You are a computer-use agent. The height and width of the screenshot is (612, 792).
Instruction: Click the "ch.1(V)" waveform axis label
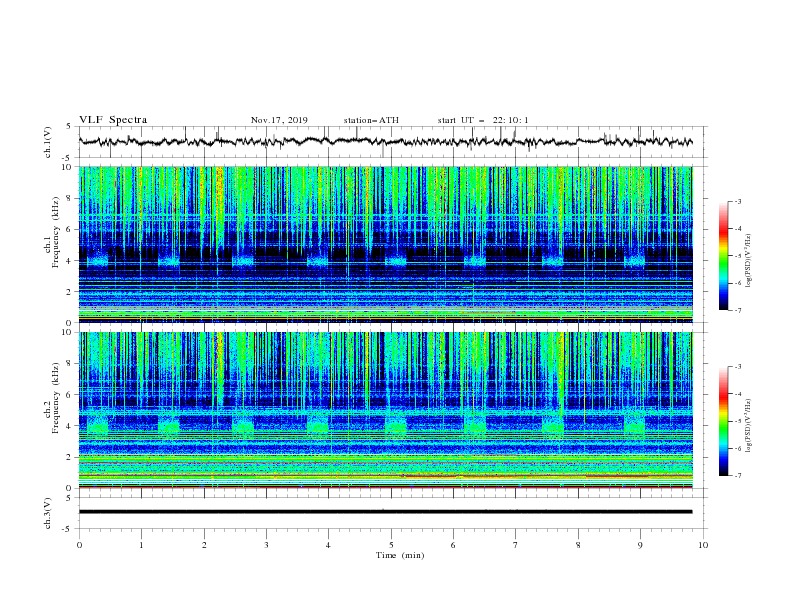48,142
